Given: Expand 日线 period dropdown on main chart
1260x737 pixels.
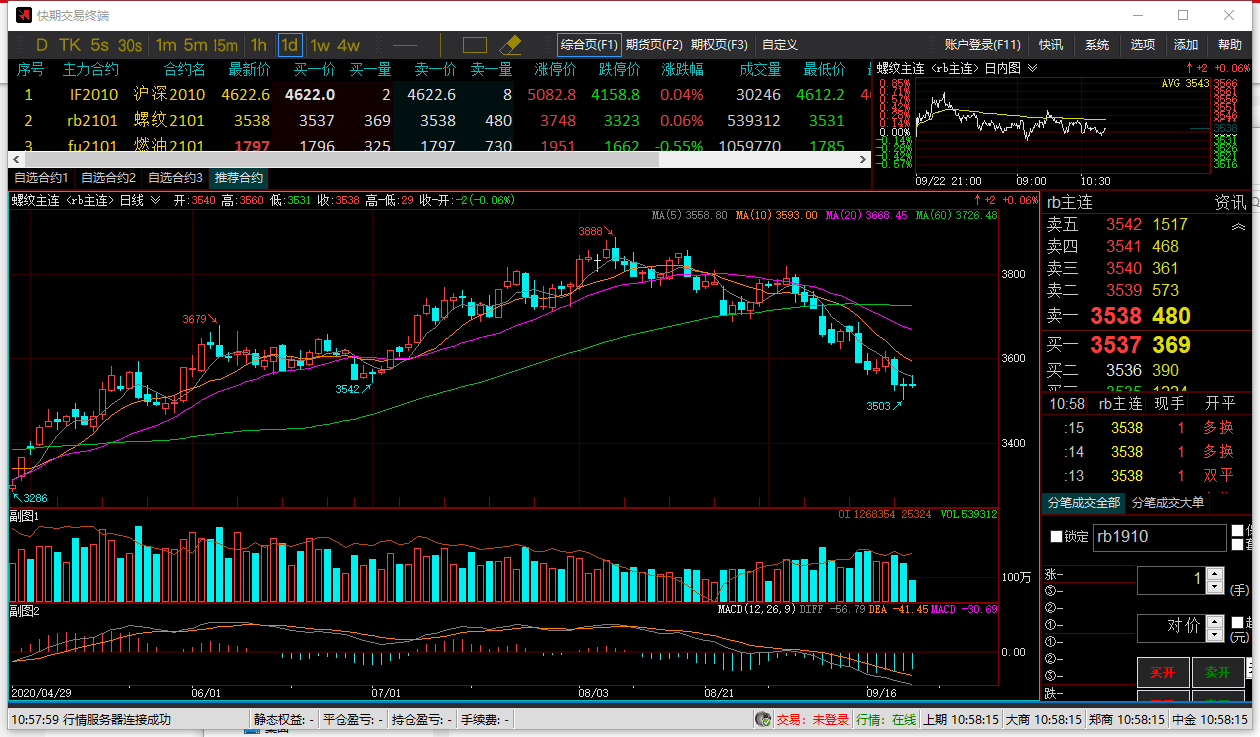Looking at the screenshot, I should [x=155, y=201].
